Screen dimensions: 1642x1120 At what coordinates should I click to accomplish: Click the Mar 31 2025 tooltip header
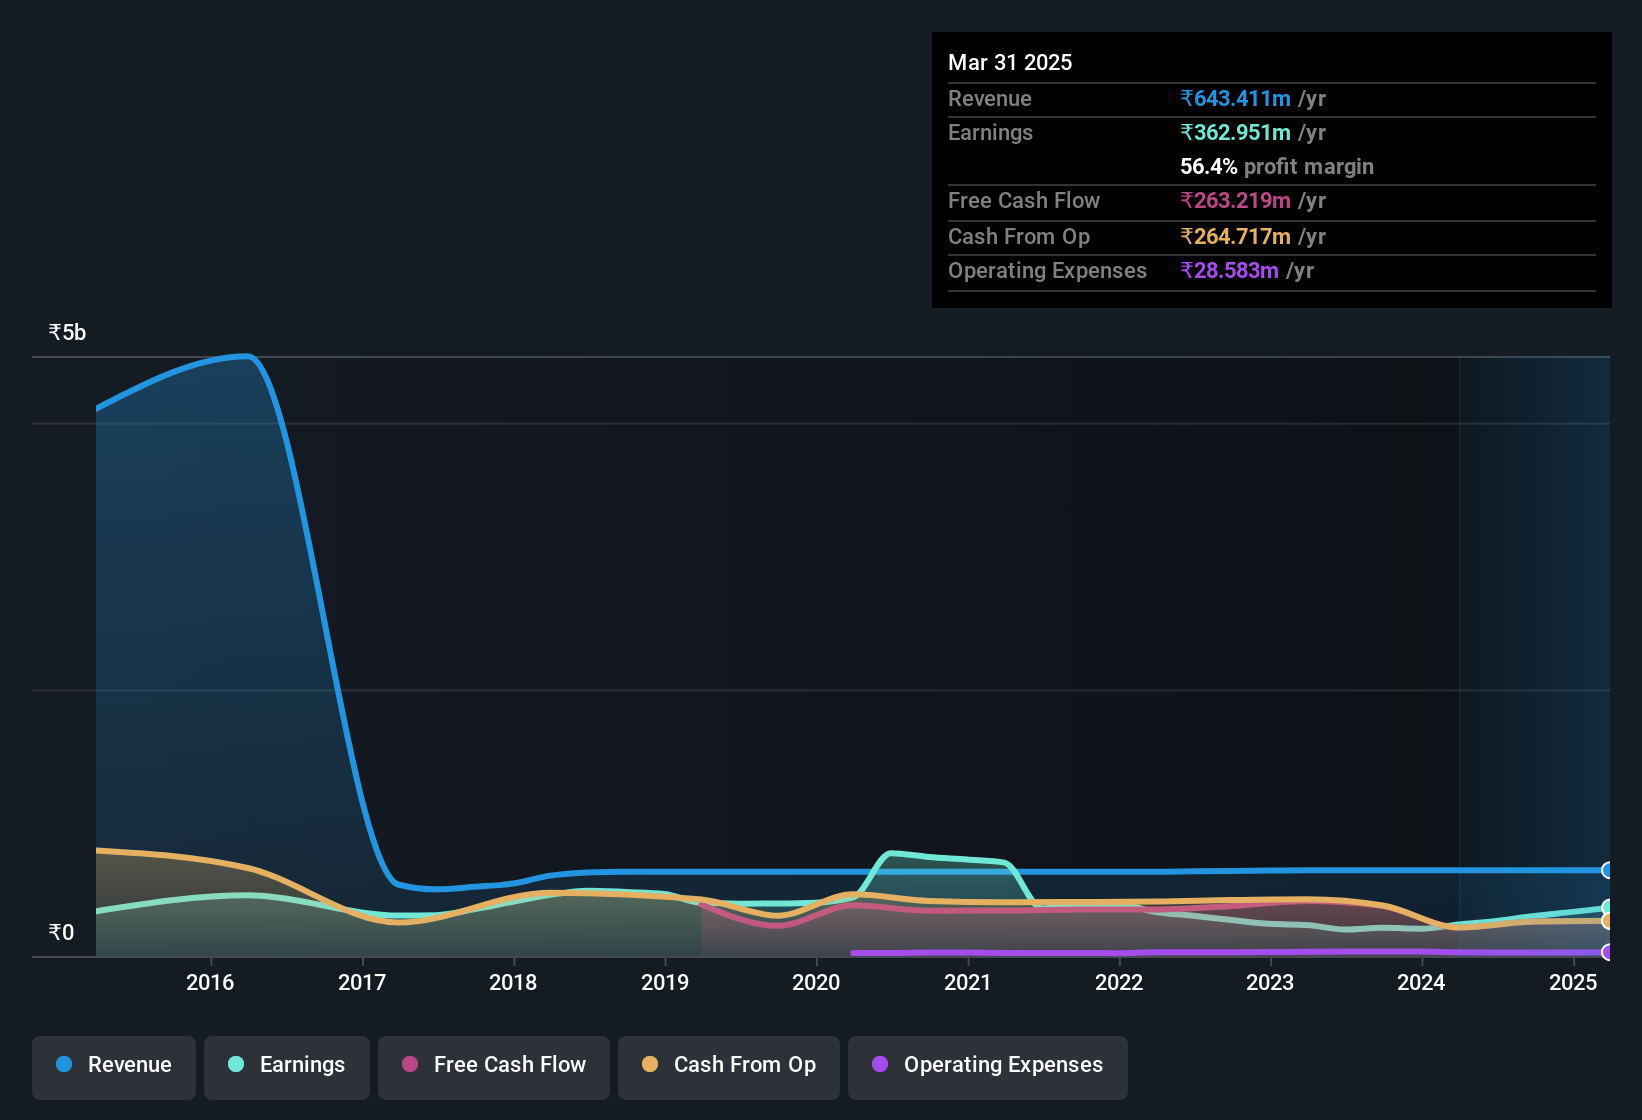[1010, 62]
